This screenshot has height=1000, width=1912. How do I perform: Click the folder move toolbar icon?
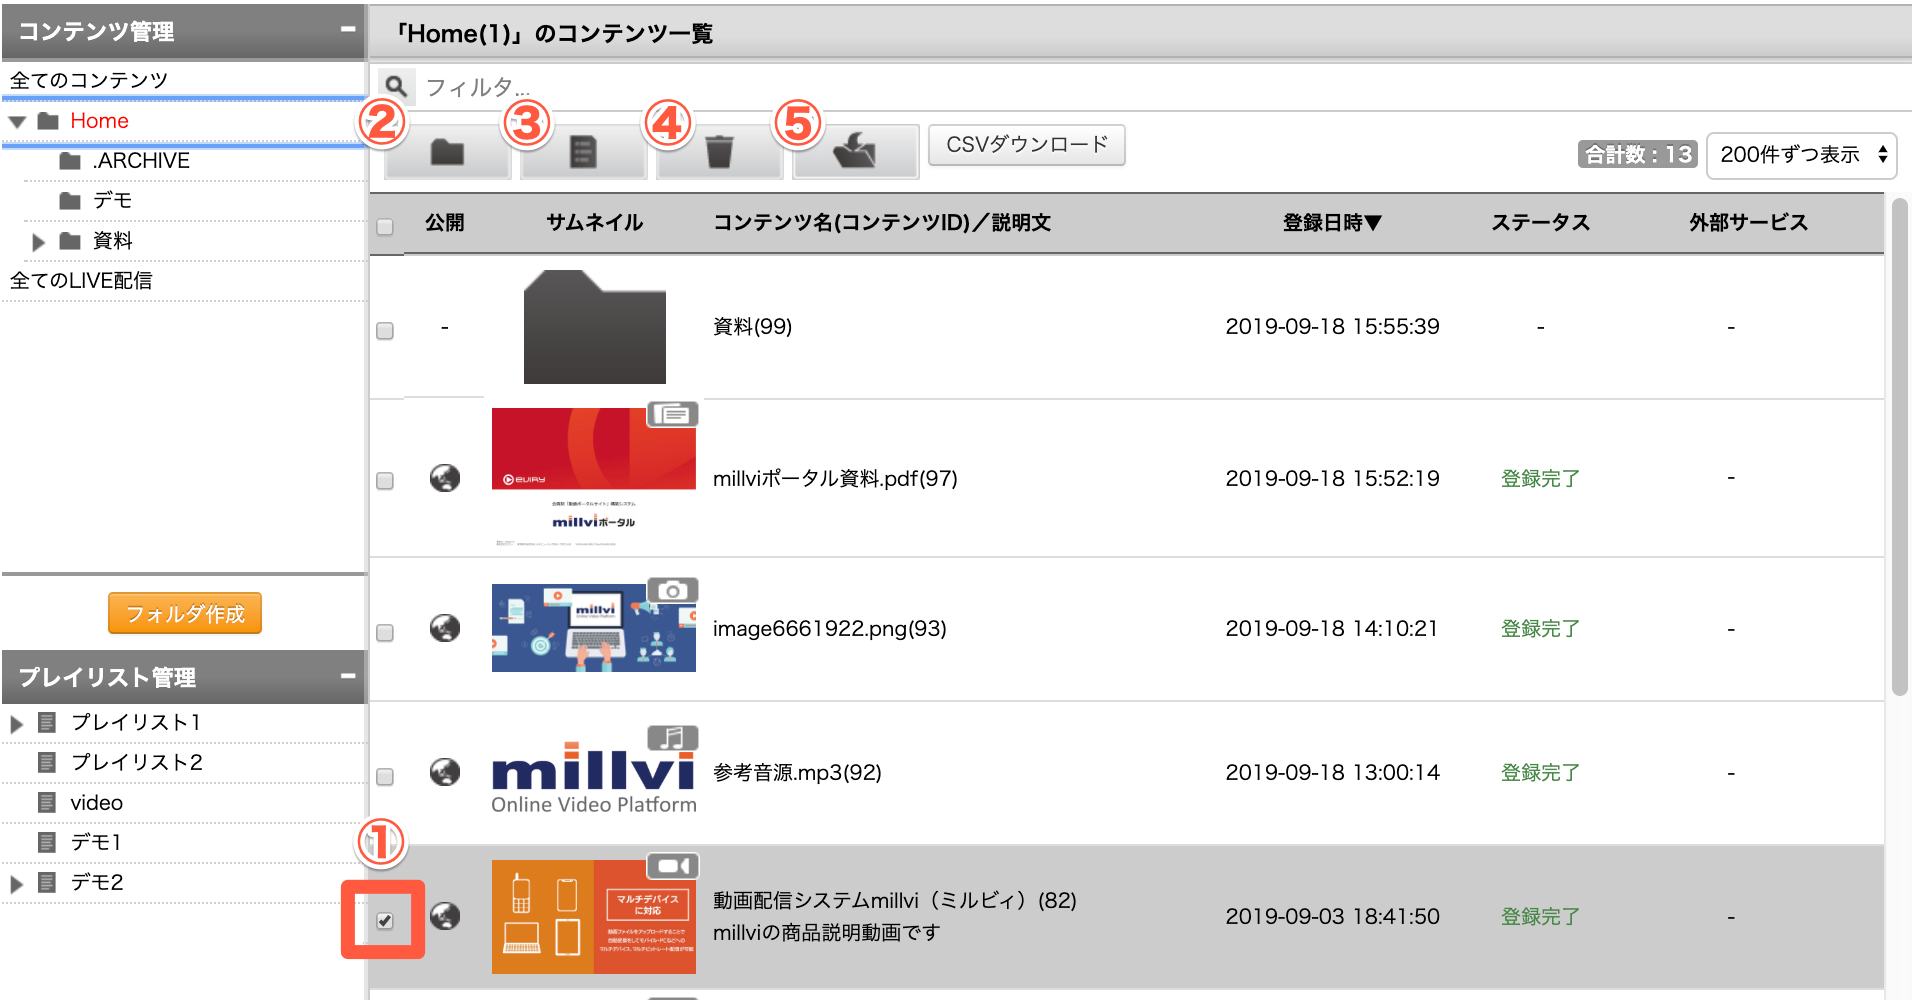point(447,152)
